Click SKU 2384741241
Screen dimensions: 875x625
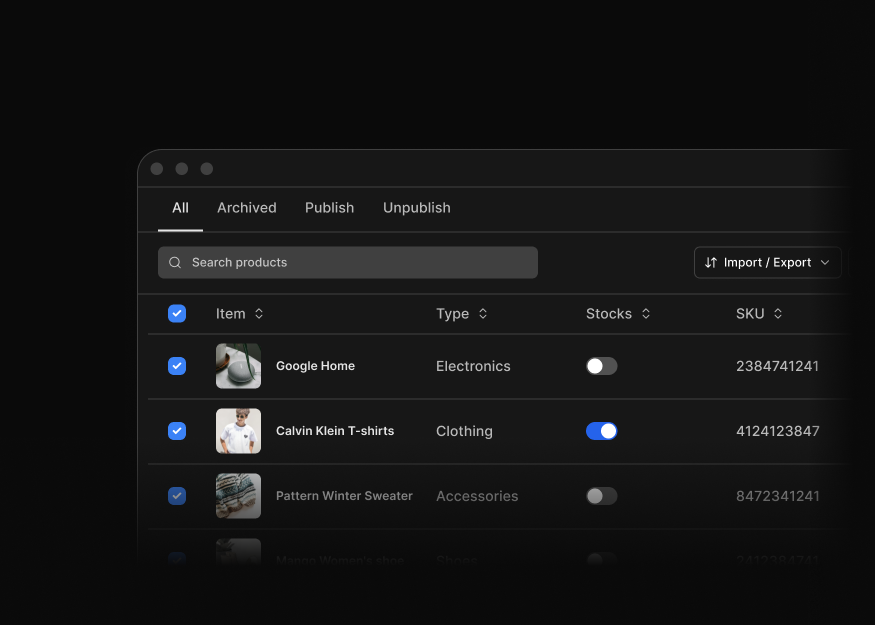tap(777, 366)
